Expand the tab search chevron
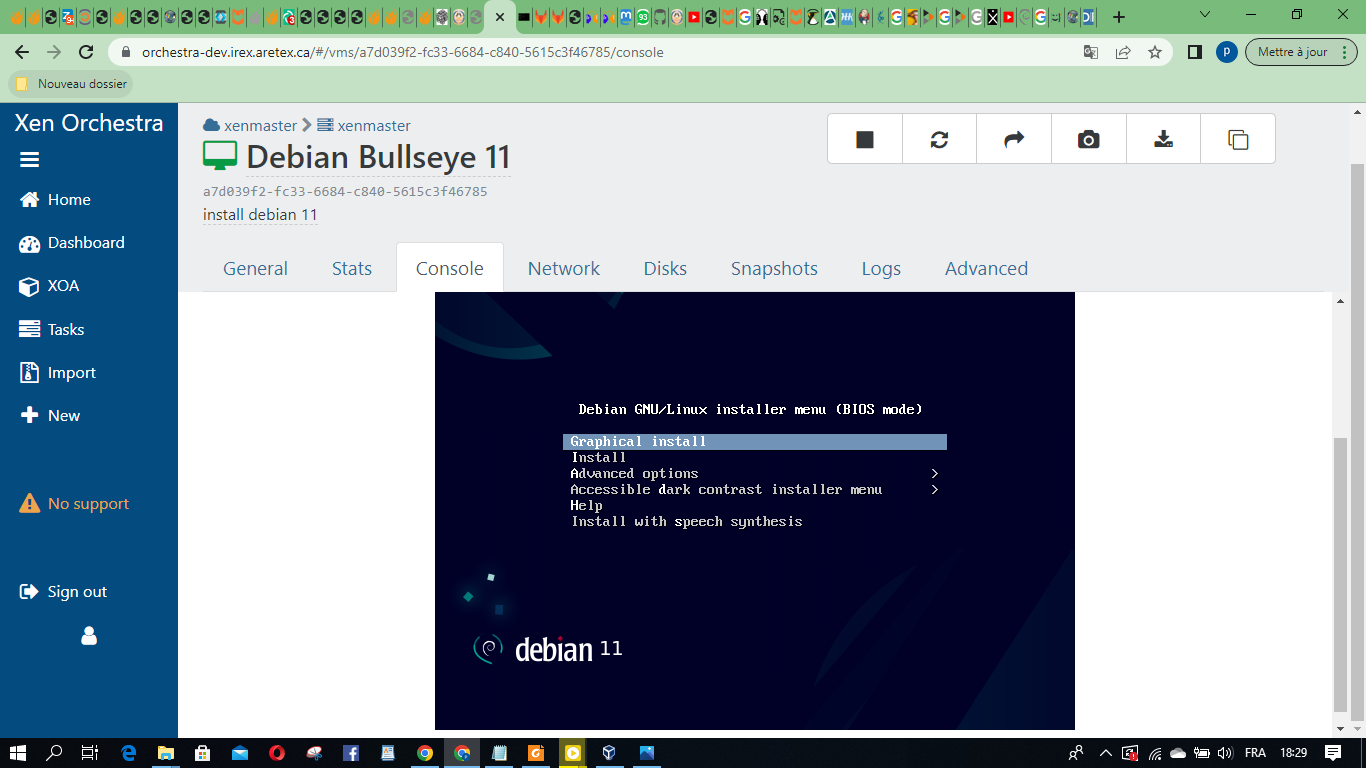Viewport: 1366px width, 768px height. [1205, 15]
